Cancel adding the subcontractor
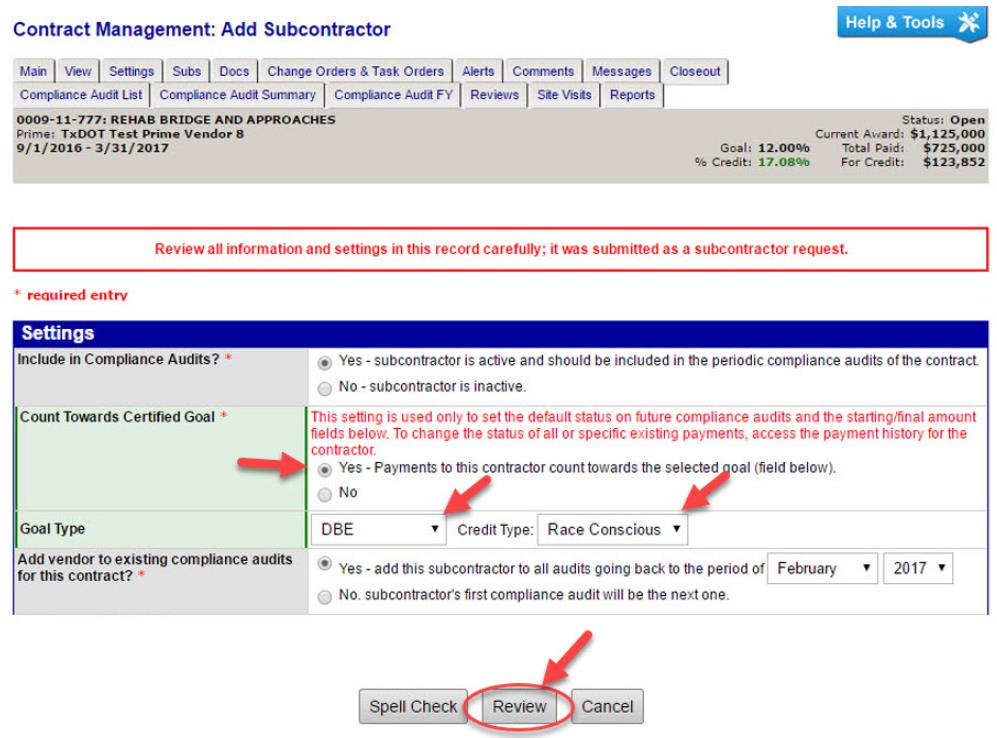Screen dimensions: 997x738 pos(608,706)
